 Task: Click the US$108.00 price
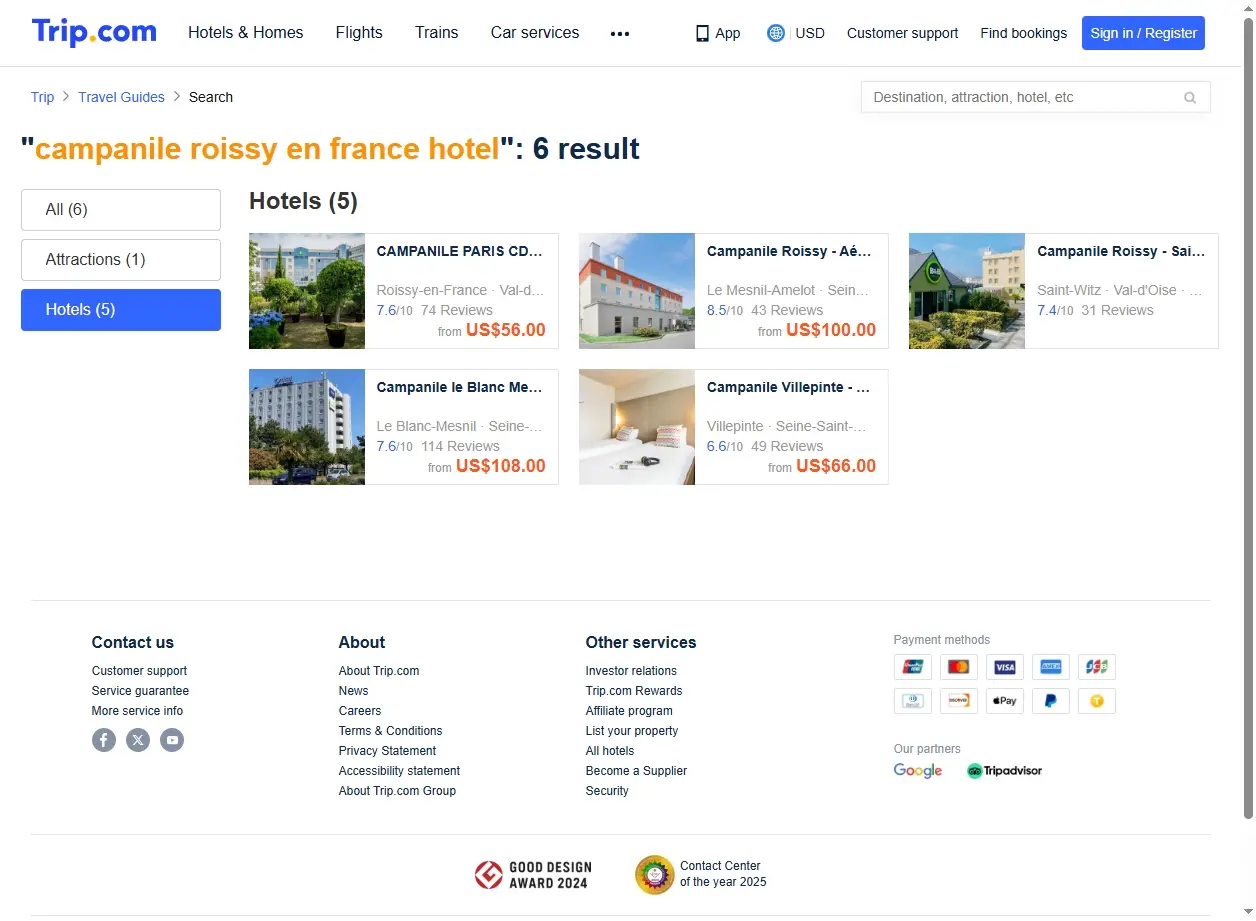[501, 466]
